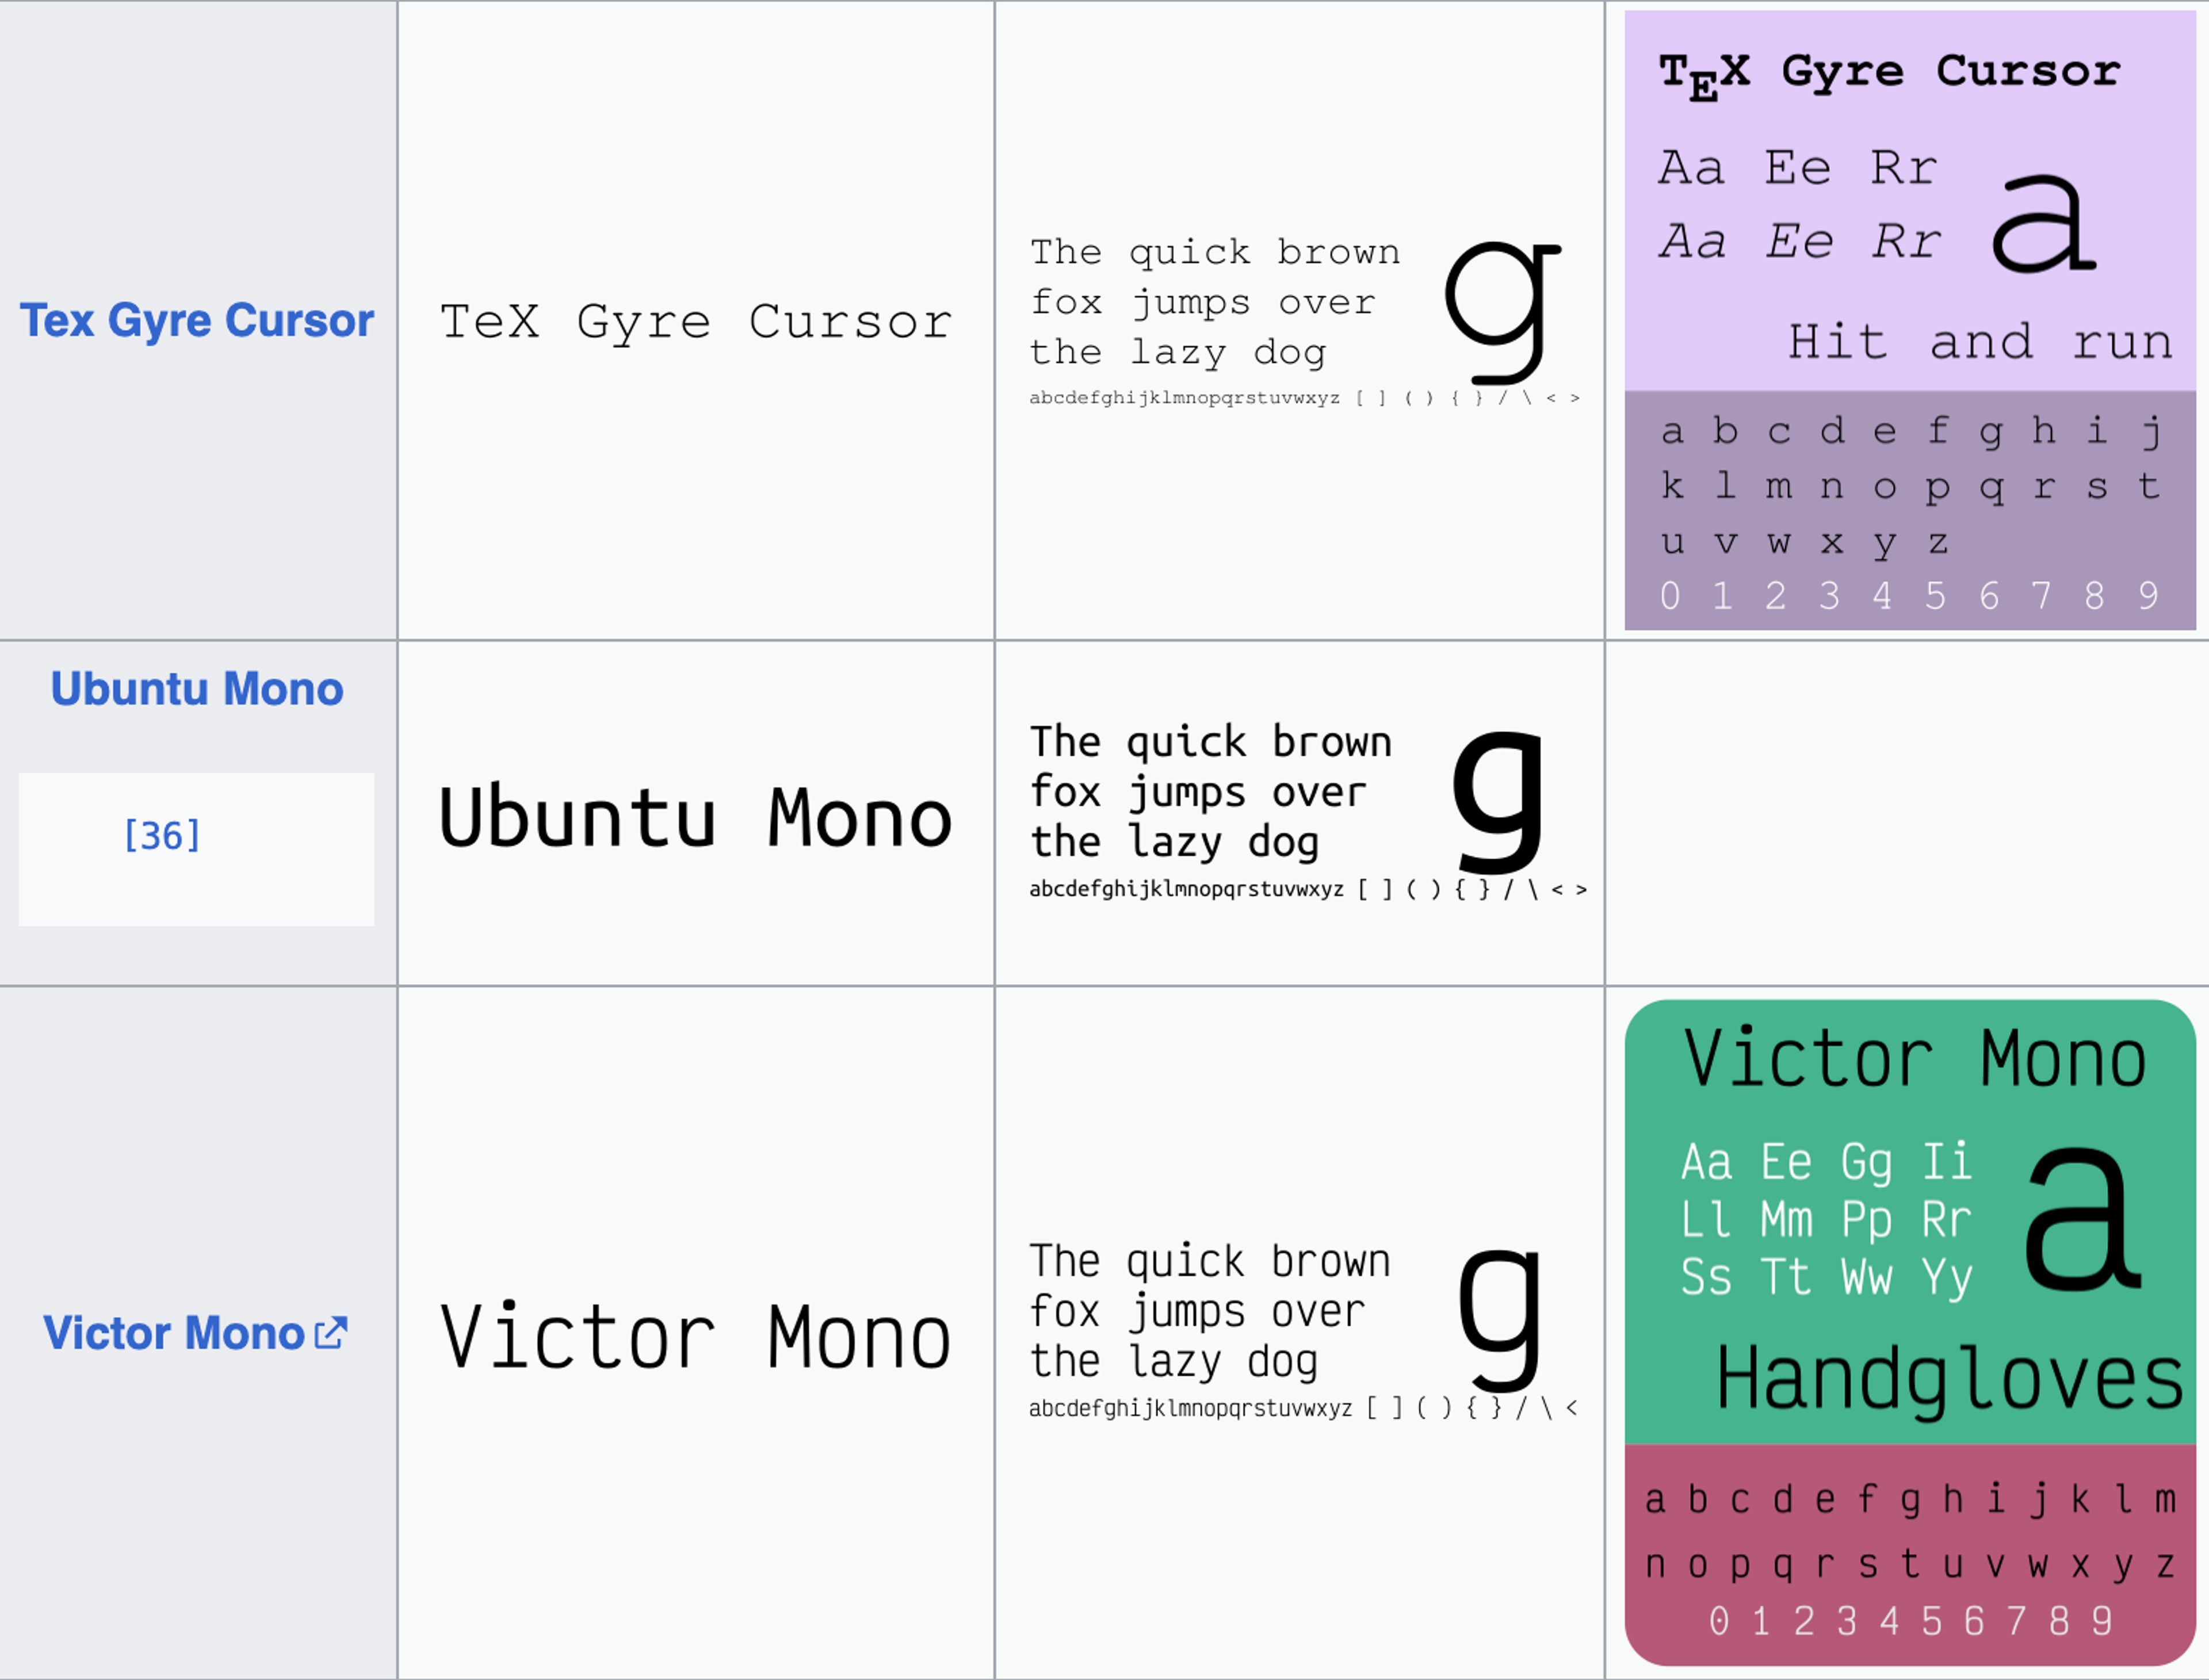This screenshot has width=2209, height=1680.
Task: Follow the citation reference [36]
Action: (162, 835)
